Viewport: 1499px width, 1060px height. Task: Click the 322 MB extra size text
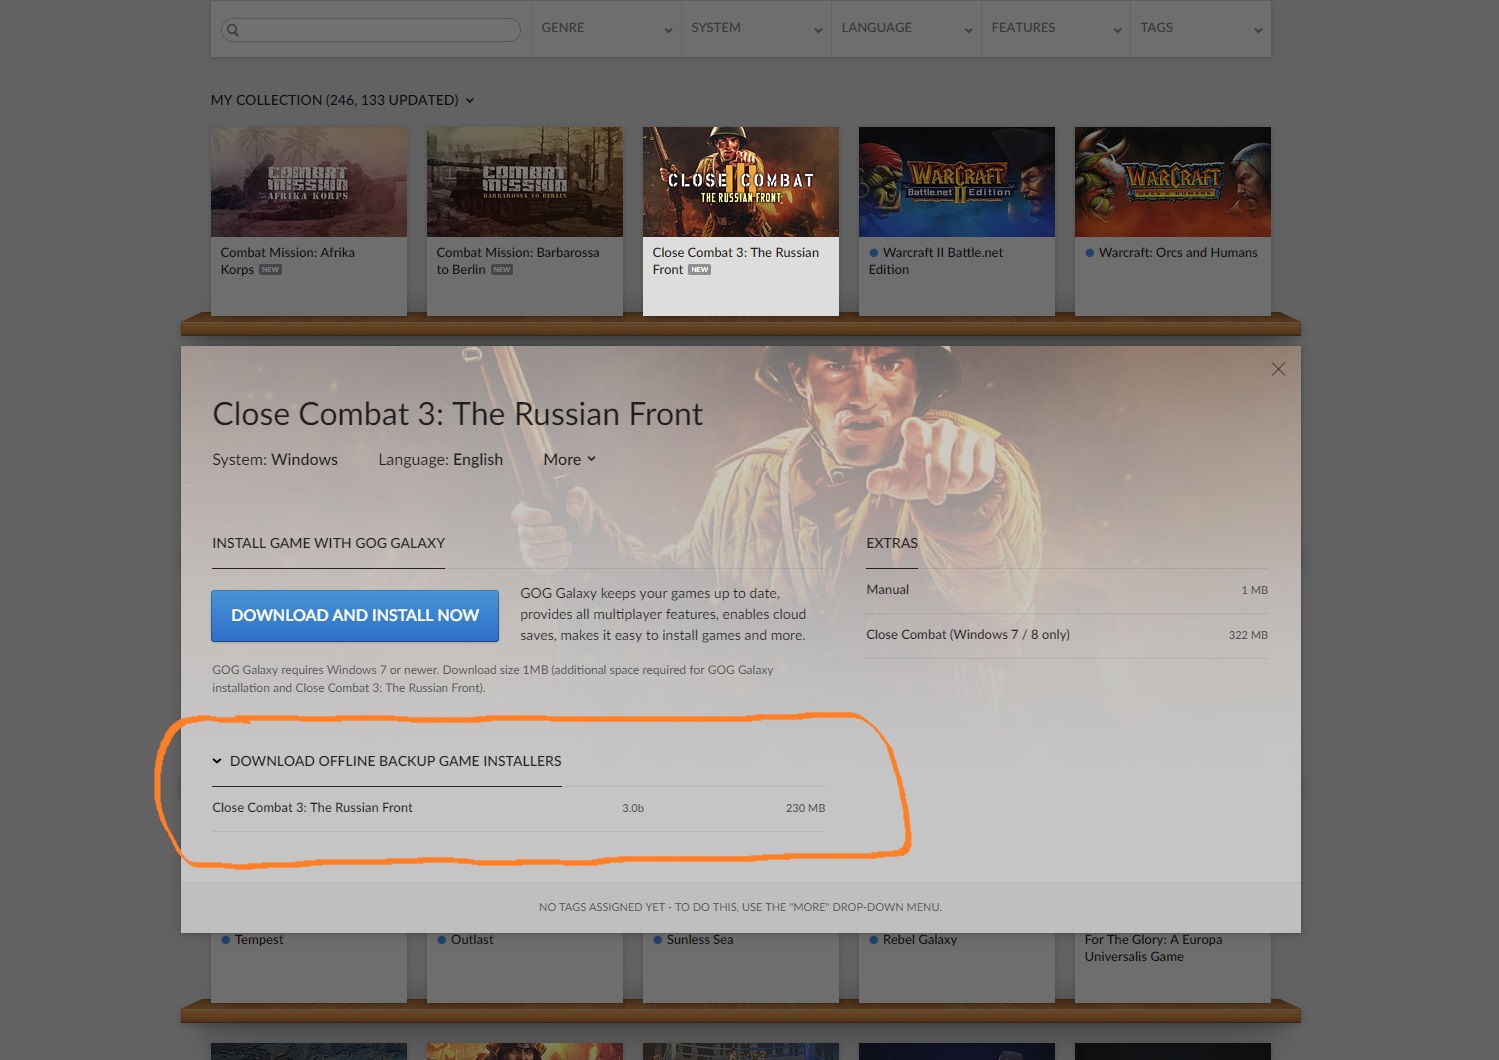[x=1248, y=635]
